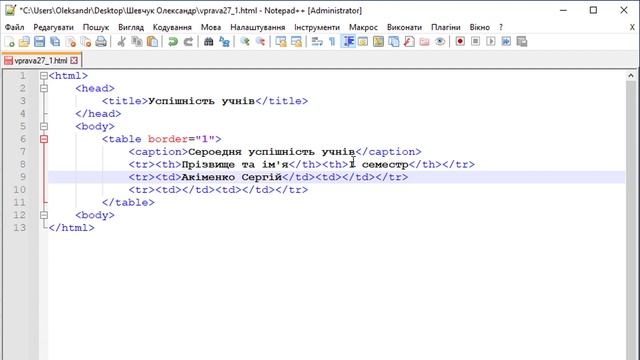
Task: Close the document with the menu-bar X
Action: tap(632, 27)
